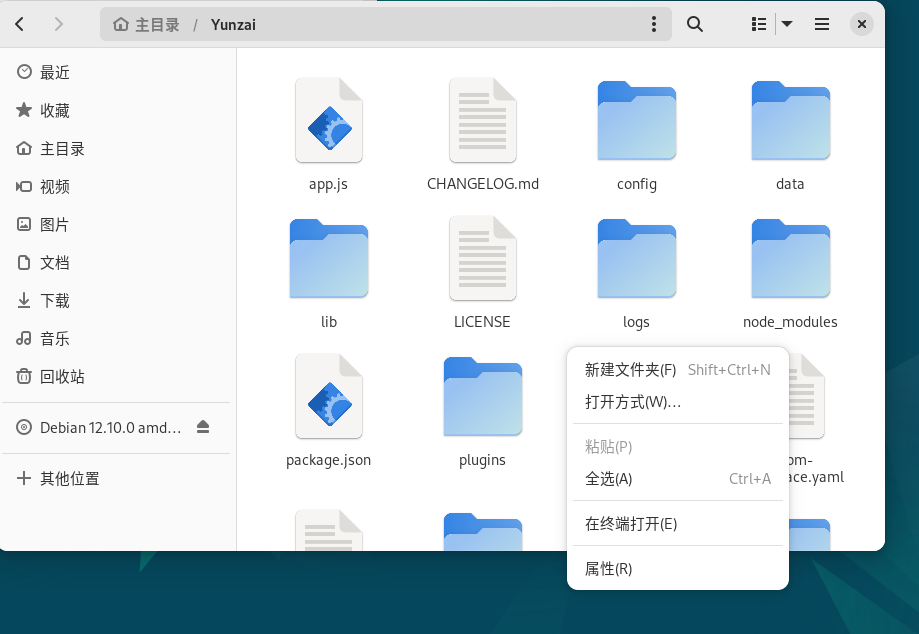Go to 主目录 in the path bar
Image resolution: width=919 pixels, height=634 pixels.
coord(147,24)
